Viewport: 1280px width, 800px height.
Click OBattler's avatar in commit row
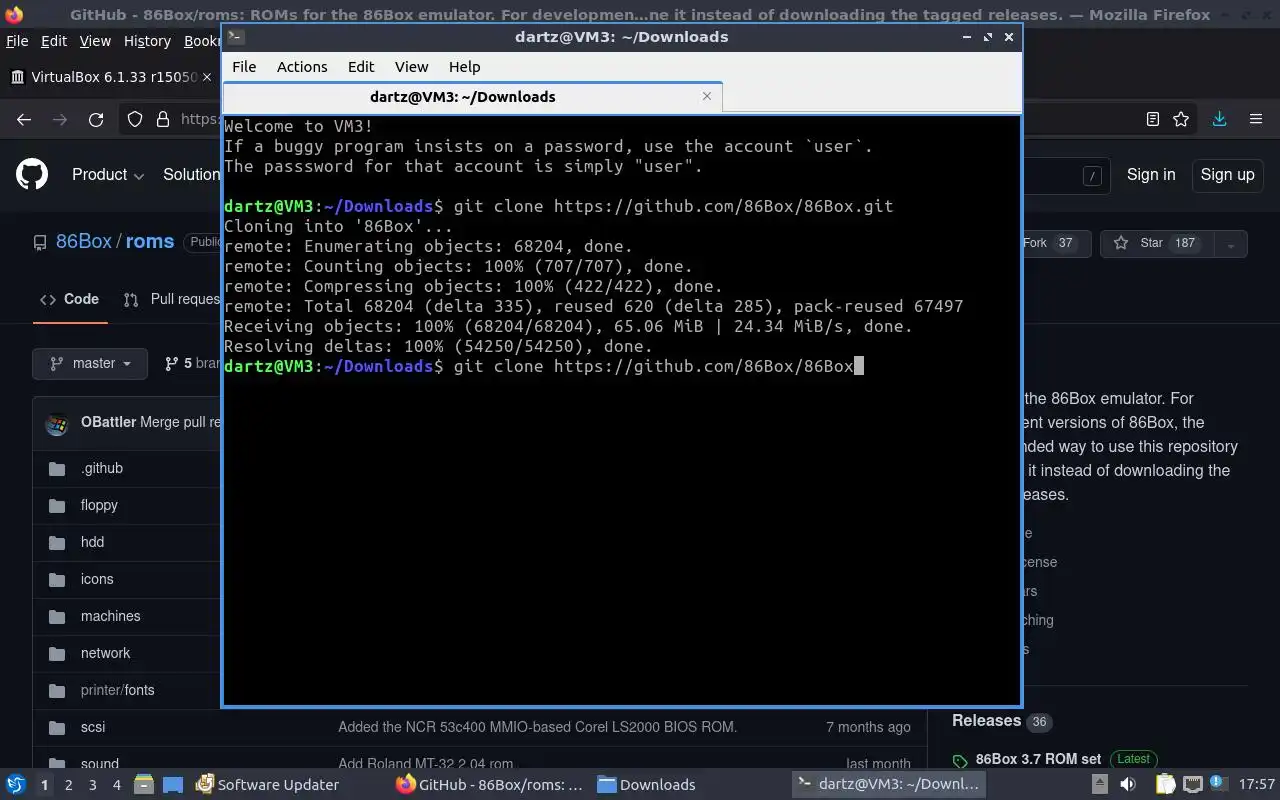(58, 422)
